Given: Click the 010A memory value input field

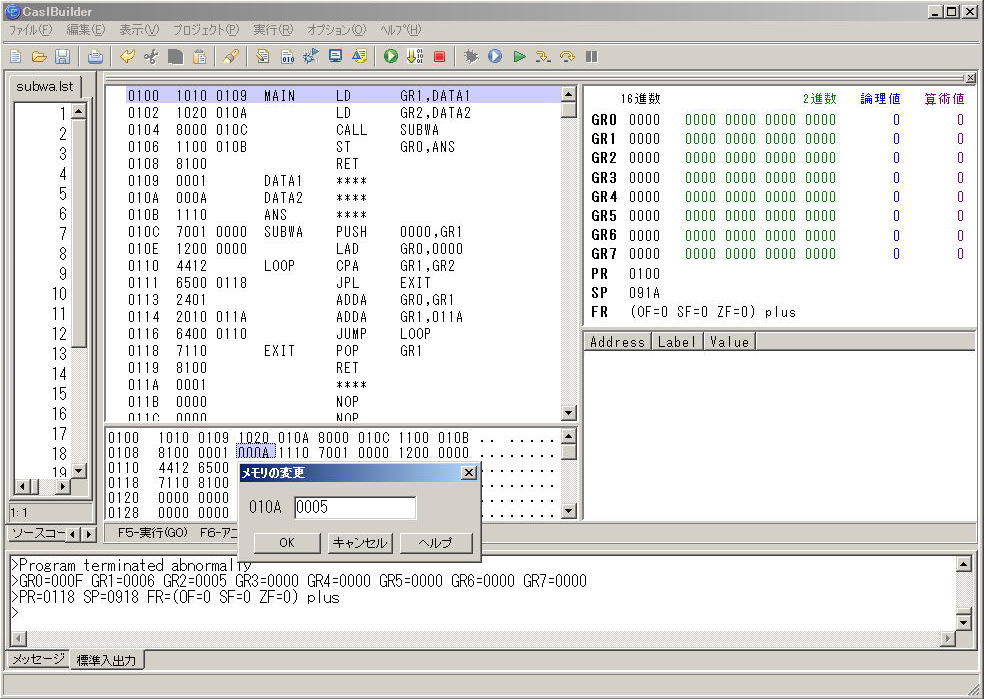Looking at the screenshot, I should [355, 508].
